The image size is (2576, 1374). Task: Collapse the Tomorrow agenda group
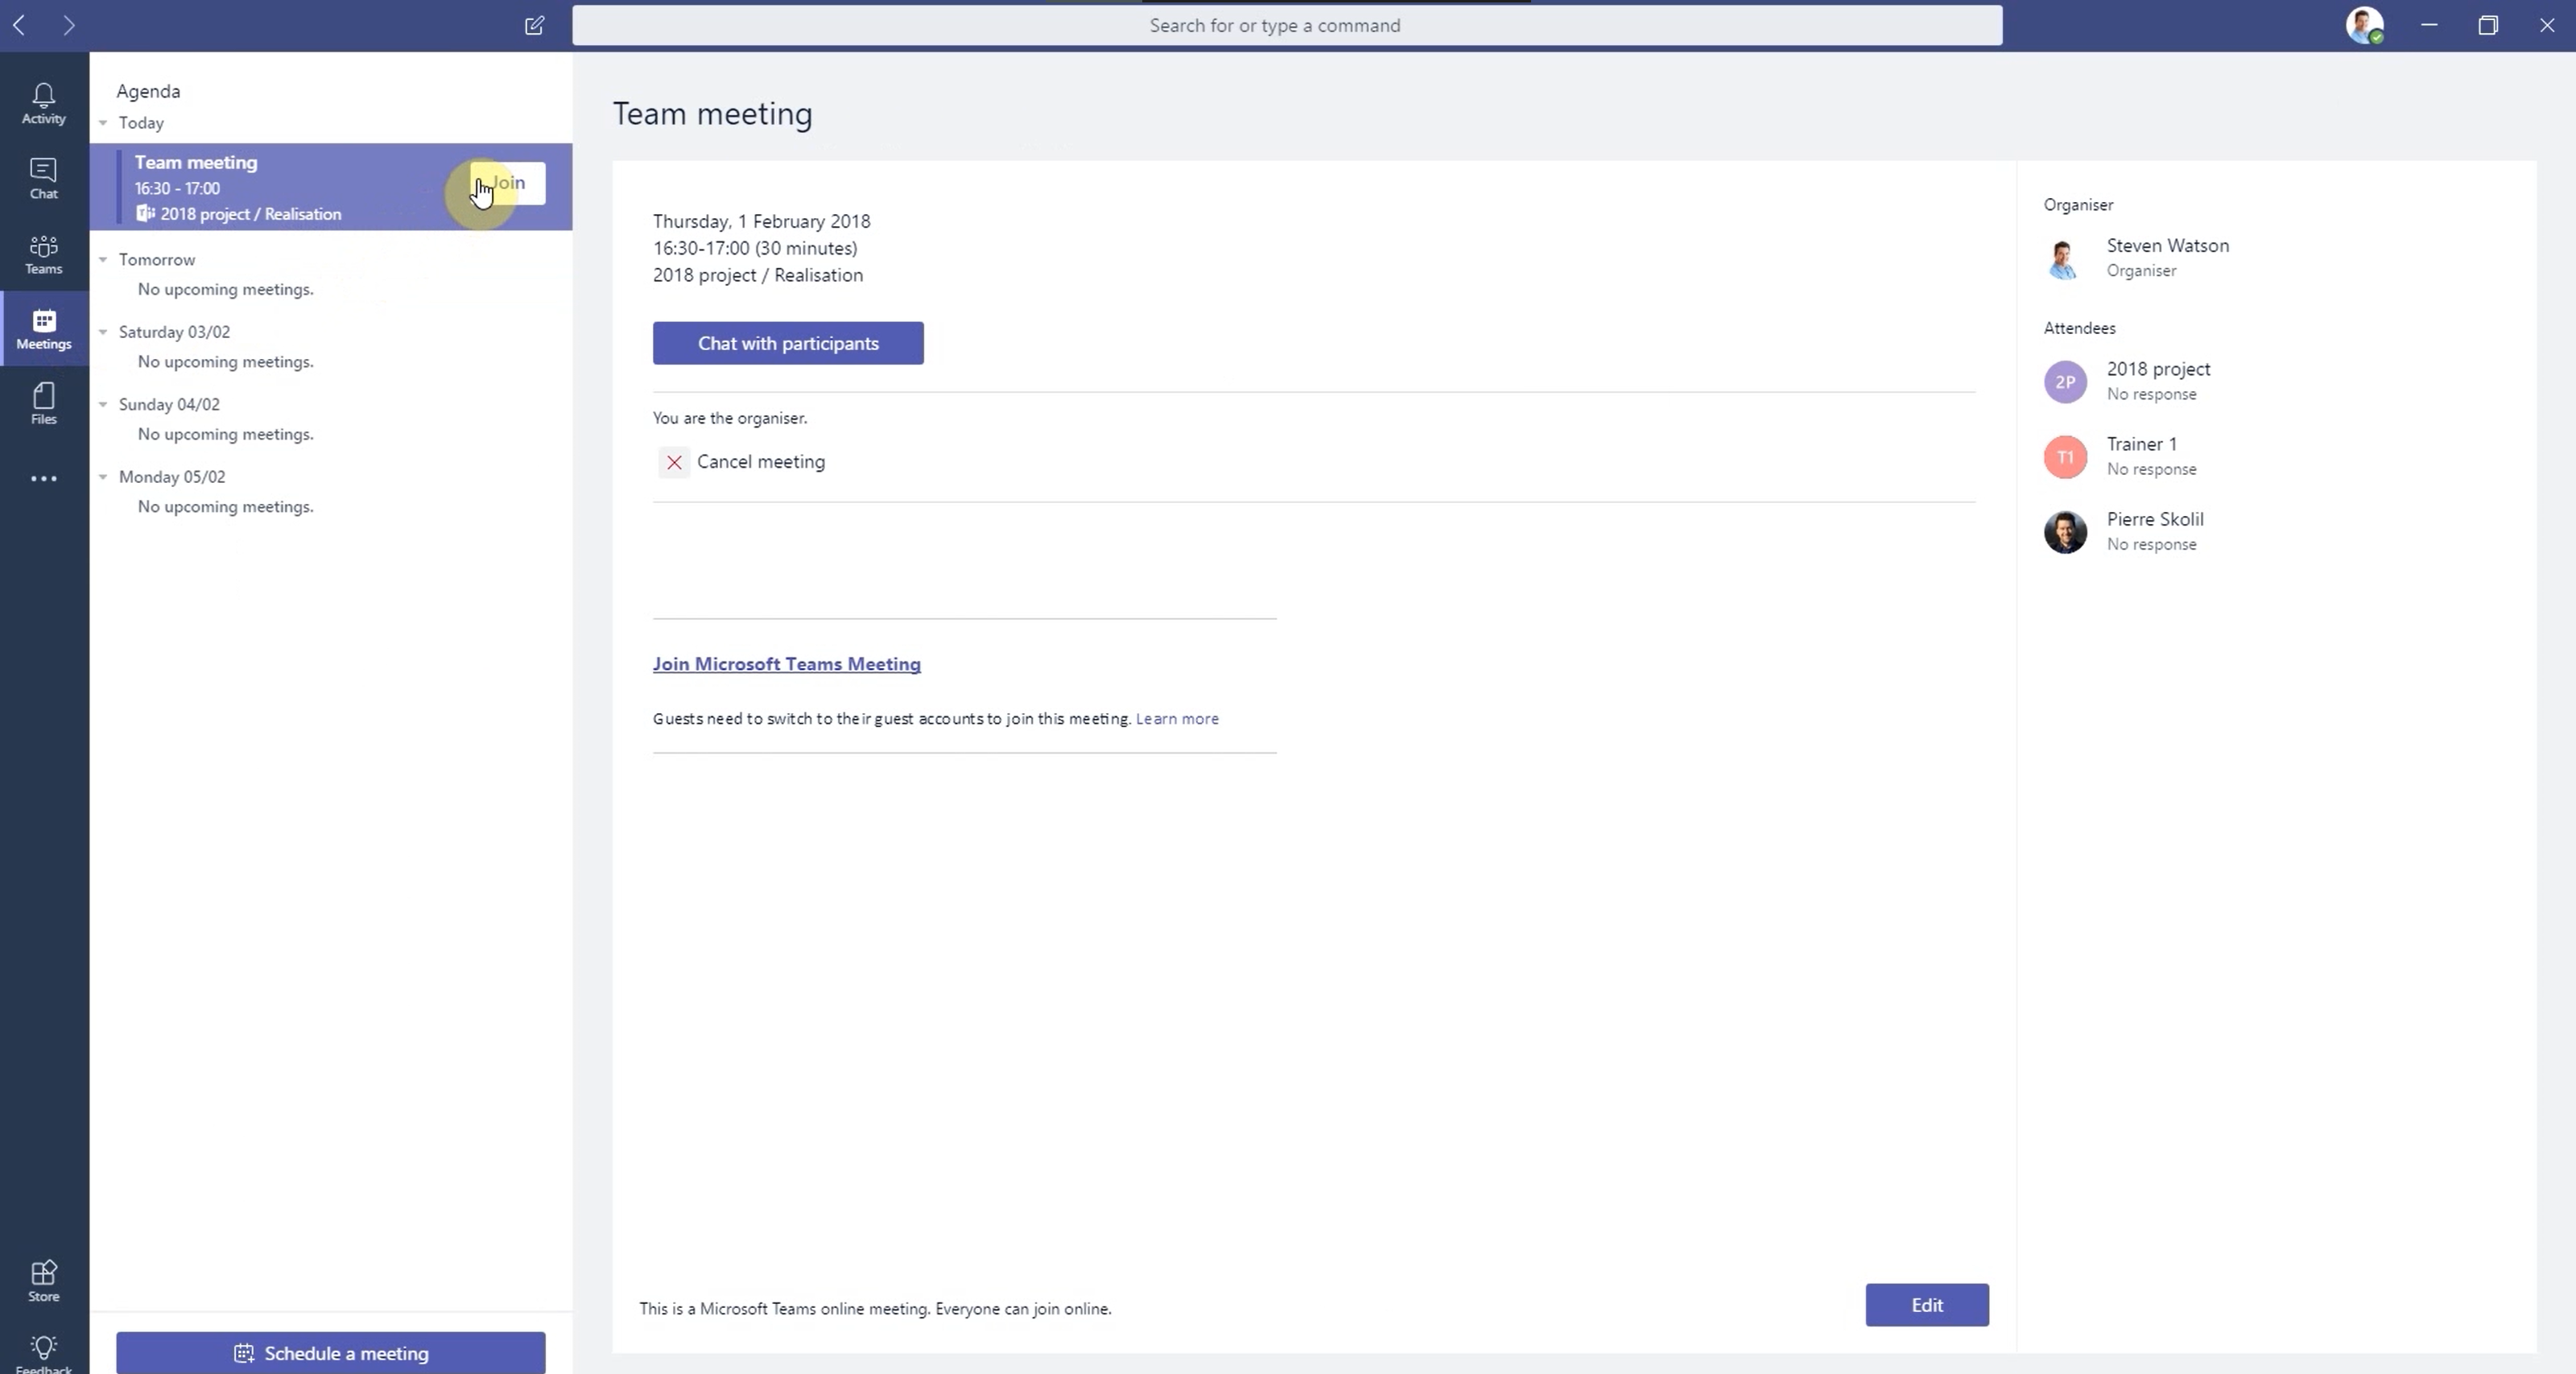coord(103,260)
